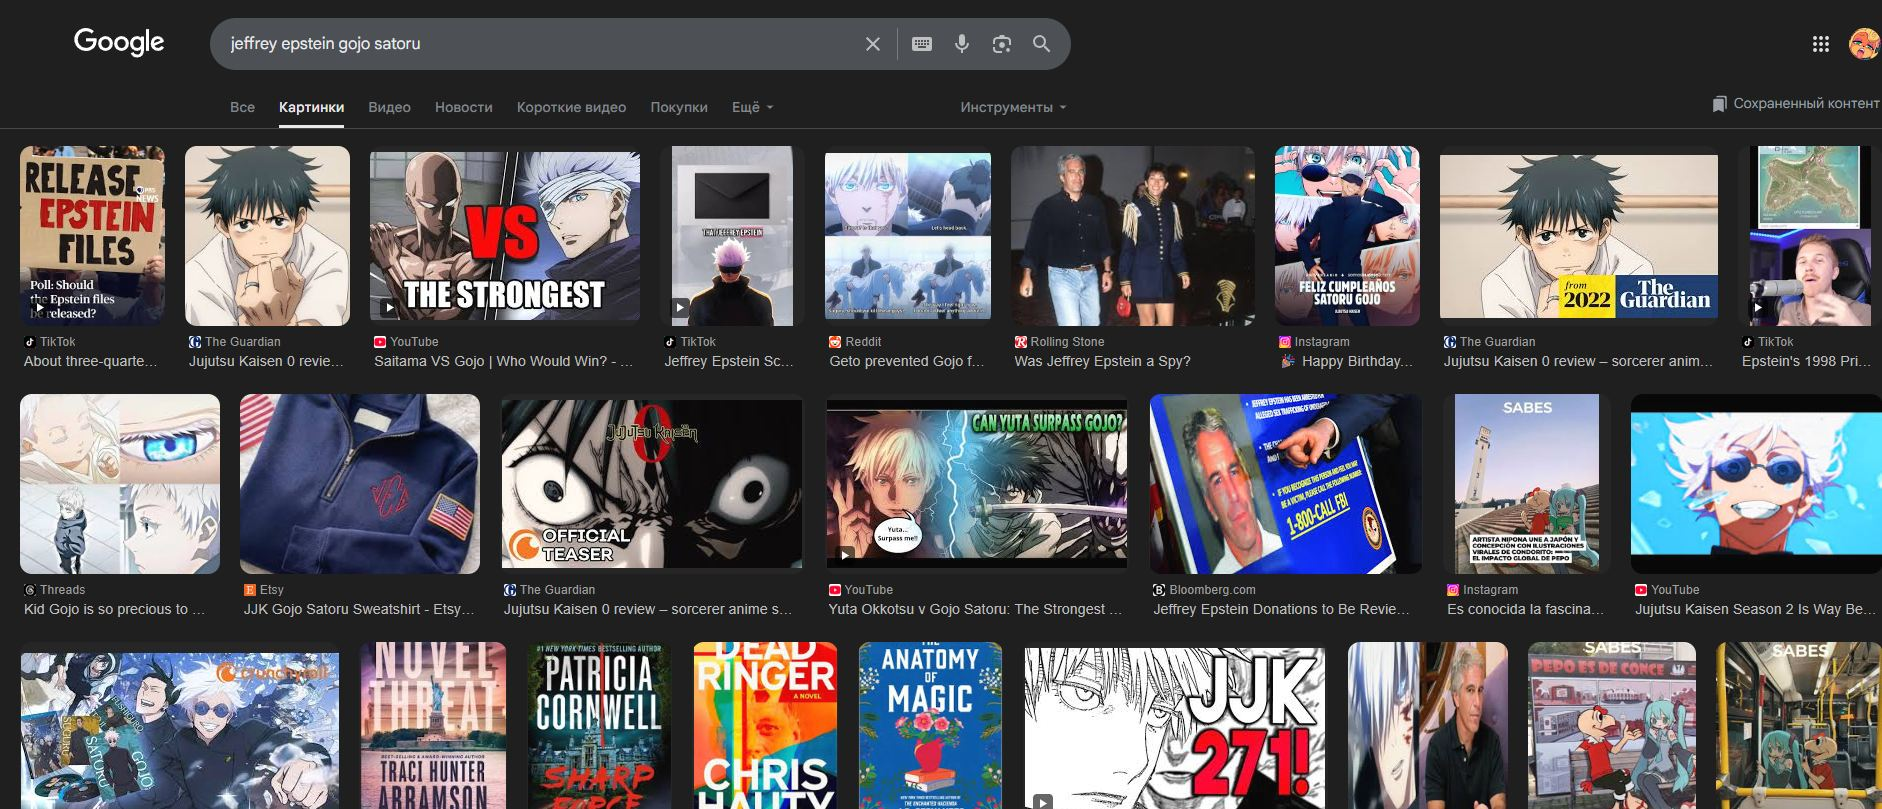Open the Новости tab
Viewport: 1882px width, 809px height.
(x=464, y=107)
